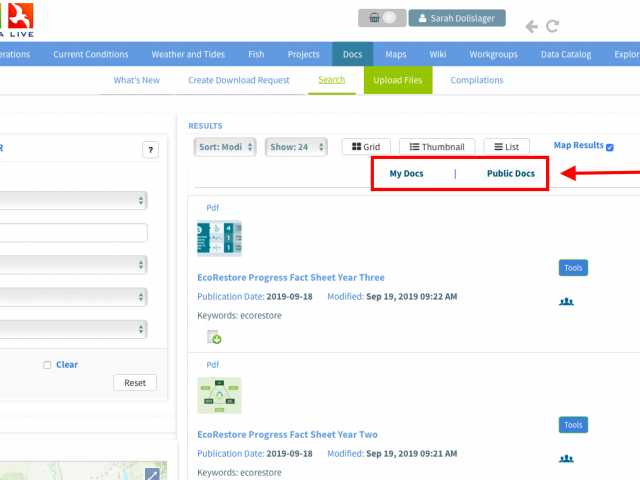The width and height of the screenshot is (640, 480).
Task: Click group icon for Year Three document
Action: [566, 302]
